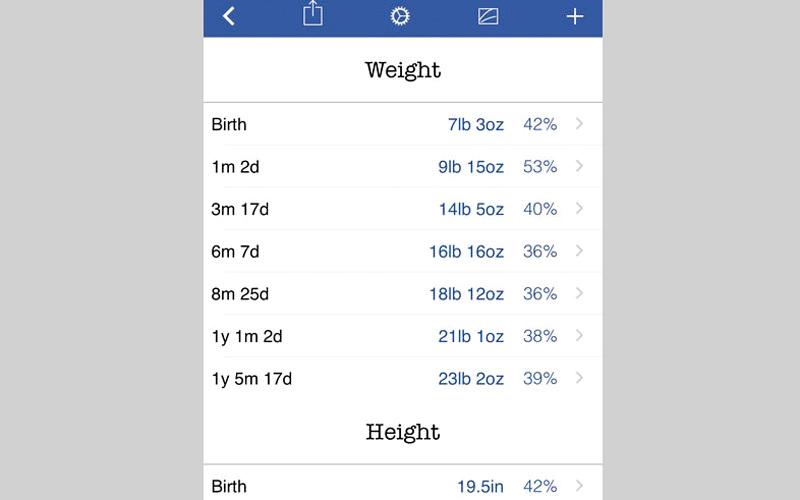
Task: Select the 7lb 3oz weight value
Action: (x=475, y=124)
